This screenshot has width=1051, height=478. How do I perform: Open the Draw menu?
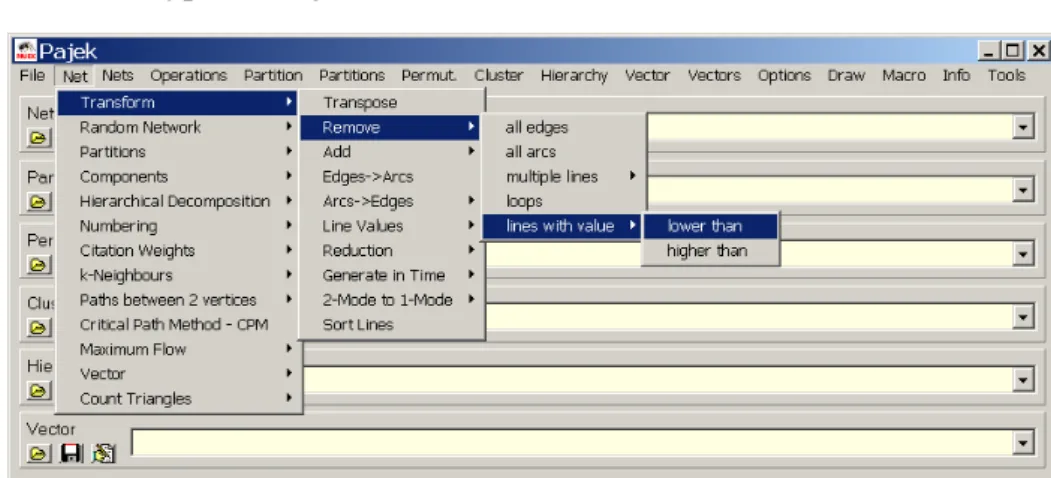click(846, 76)
